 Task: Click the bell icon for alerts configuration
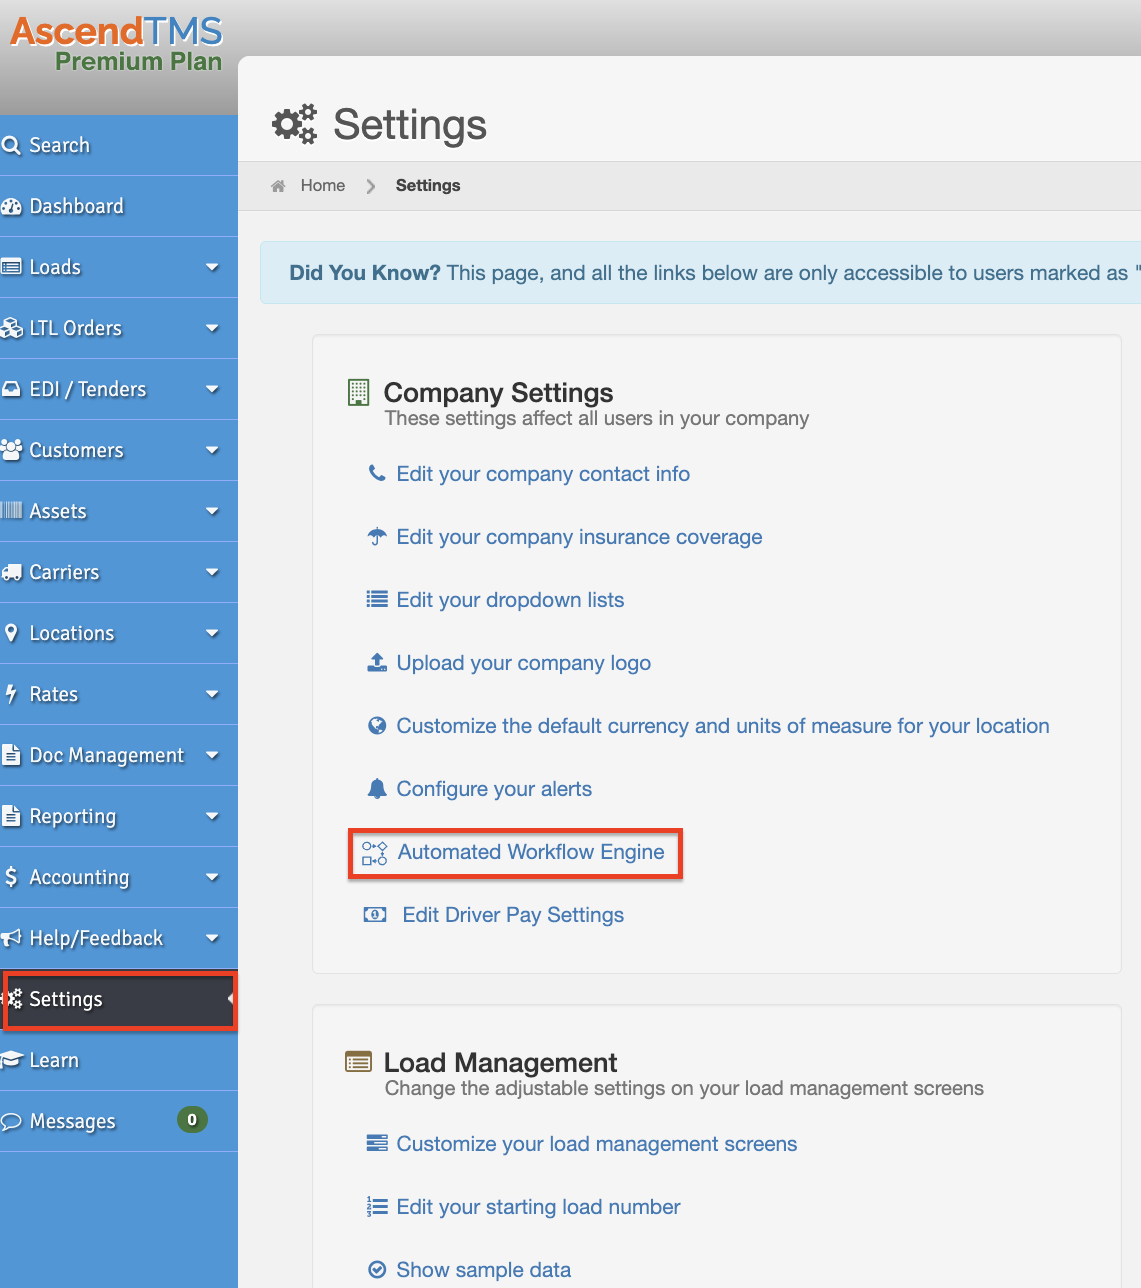pos(377,789)
